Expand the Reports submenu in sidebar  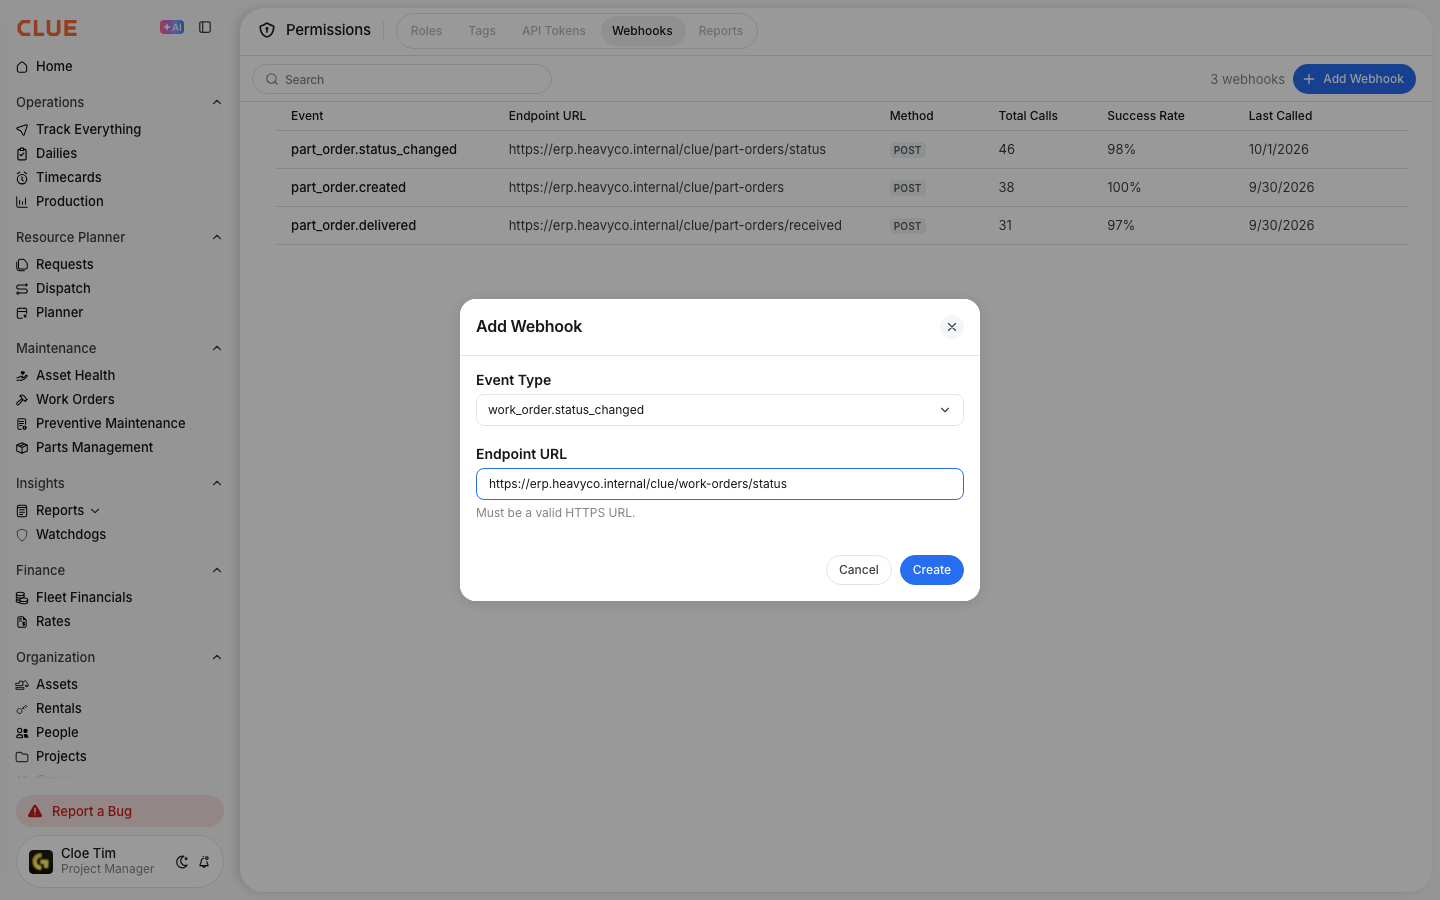95,511
